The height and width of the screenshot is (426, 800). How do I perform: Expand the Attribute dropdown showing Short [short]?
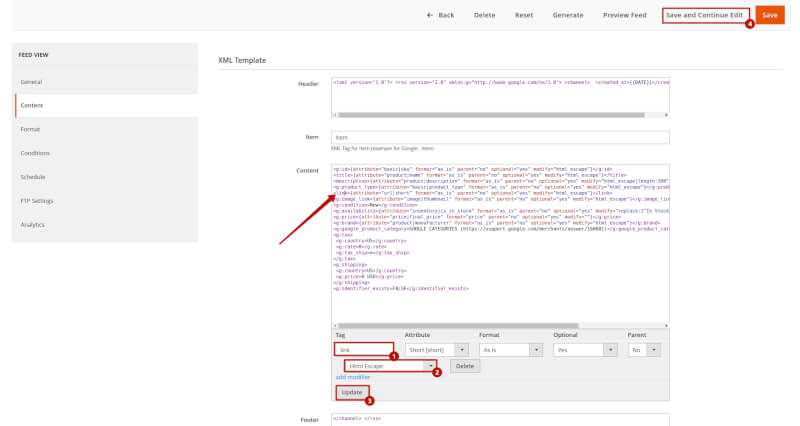(x=436, y=350)
